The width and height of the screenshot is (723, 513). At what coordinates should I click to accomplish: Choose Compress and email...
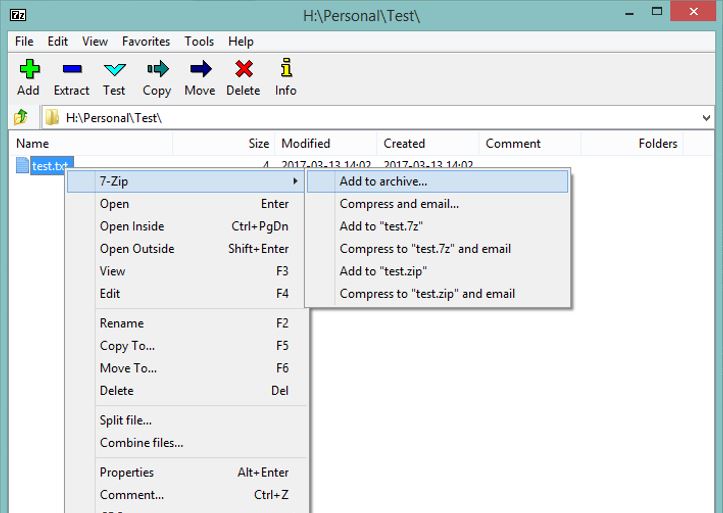438,204
